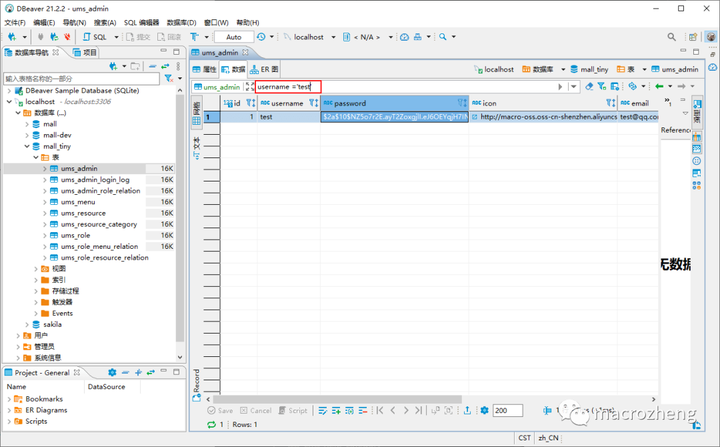Viewport: 720px width, 447px height.
Task: Click the password column filter icon
Action: point(462,103)
